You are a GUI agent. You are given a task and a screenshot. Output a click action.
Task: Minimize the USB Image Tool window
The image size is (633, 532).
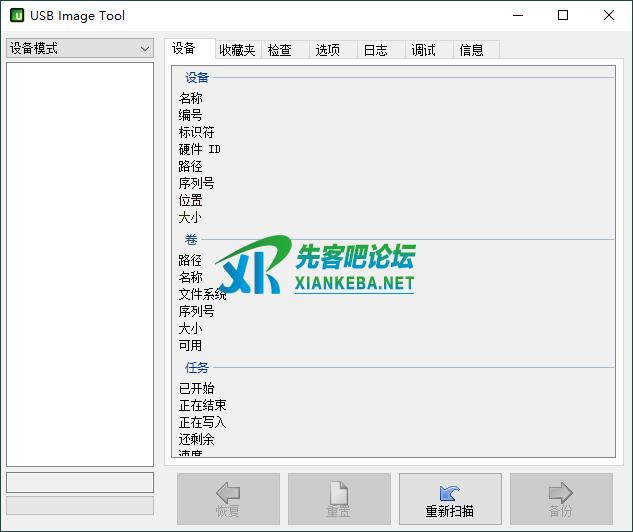[517, 16]
